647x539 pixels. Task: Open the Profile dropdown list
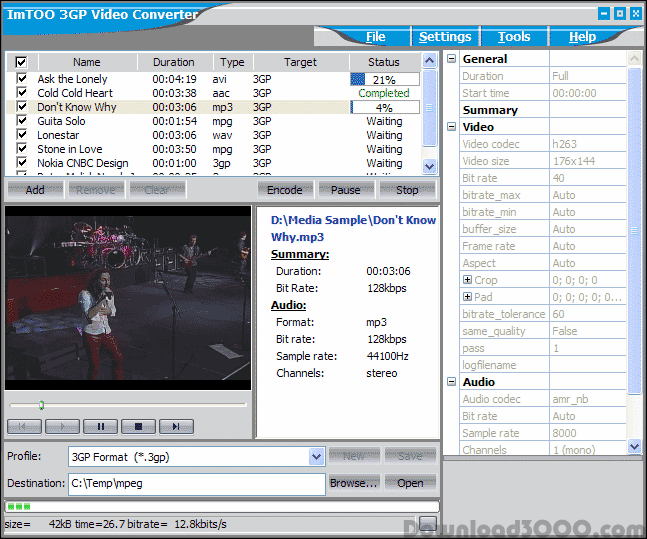tap(316, 457)
